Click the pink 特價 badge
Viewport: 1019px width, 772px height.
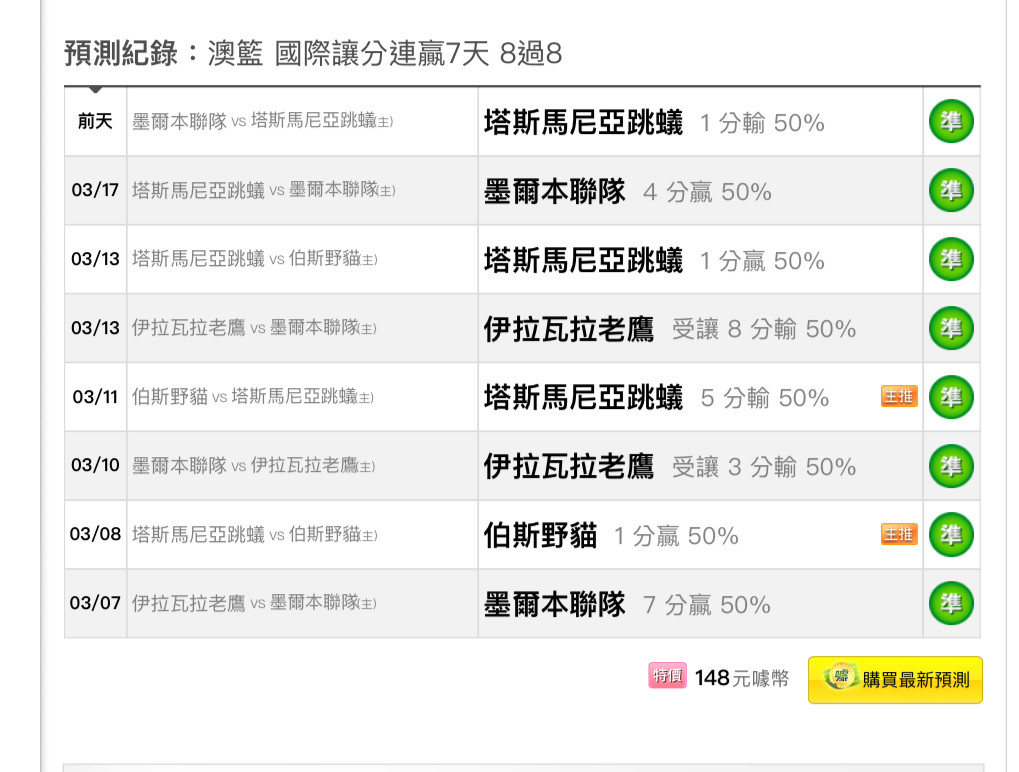pos(667,676)
